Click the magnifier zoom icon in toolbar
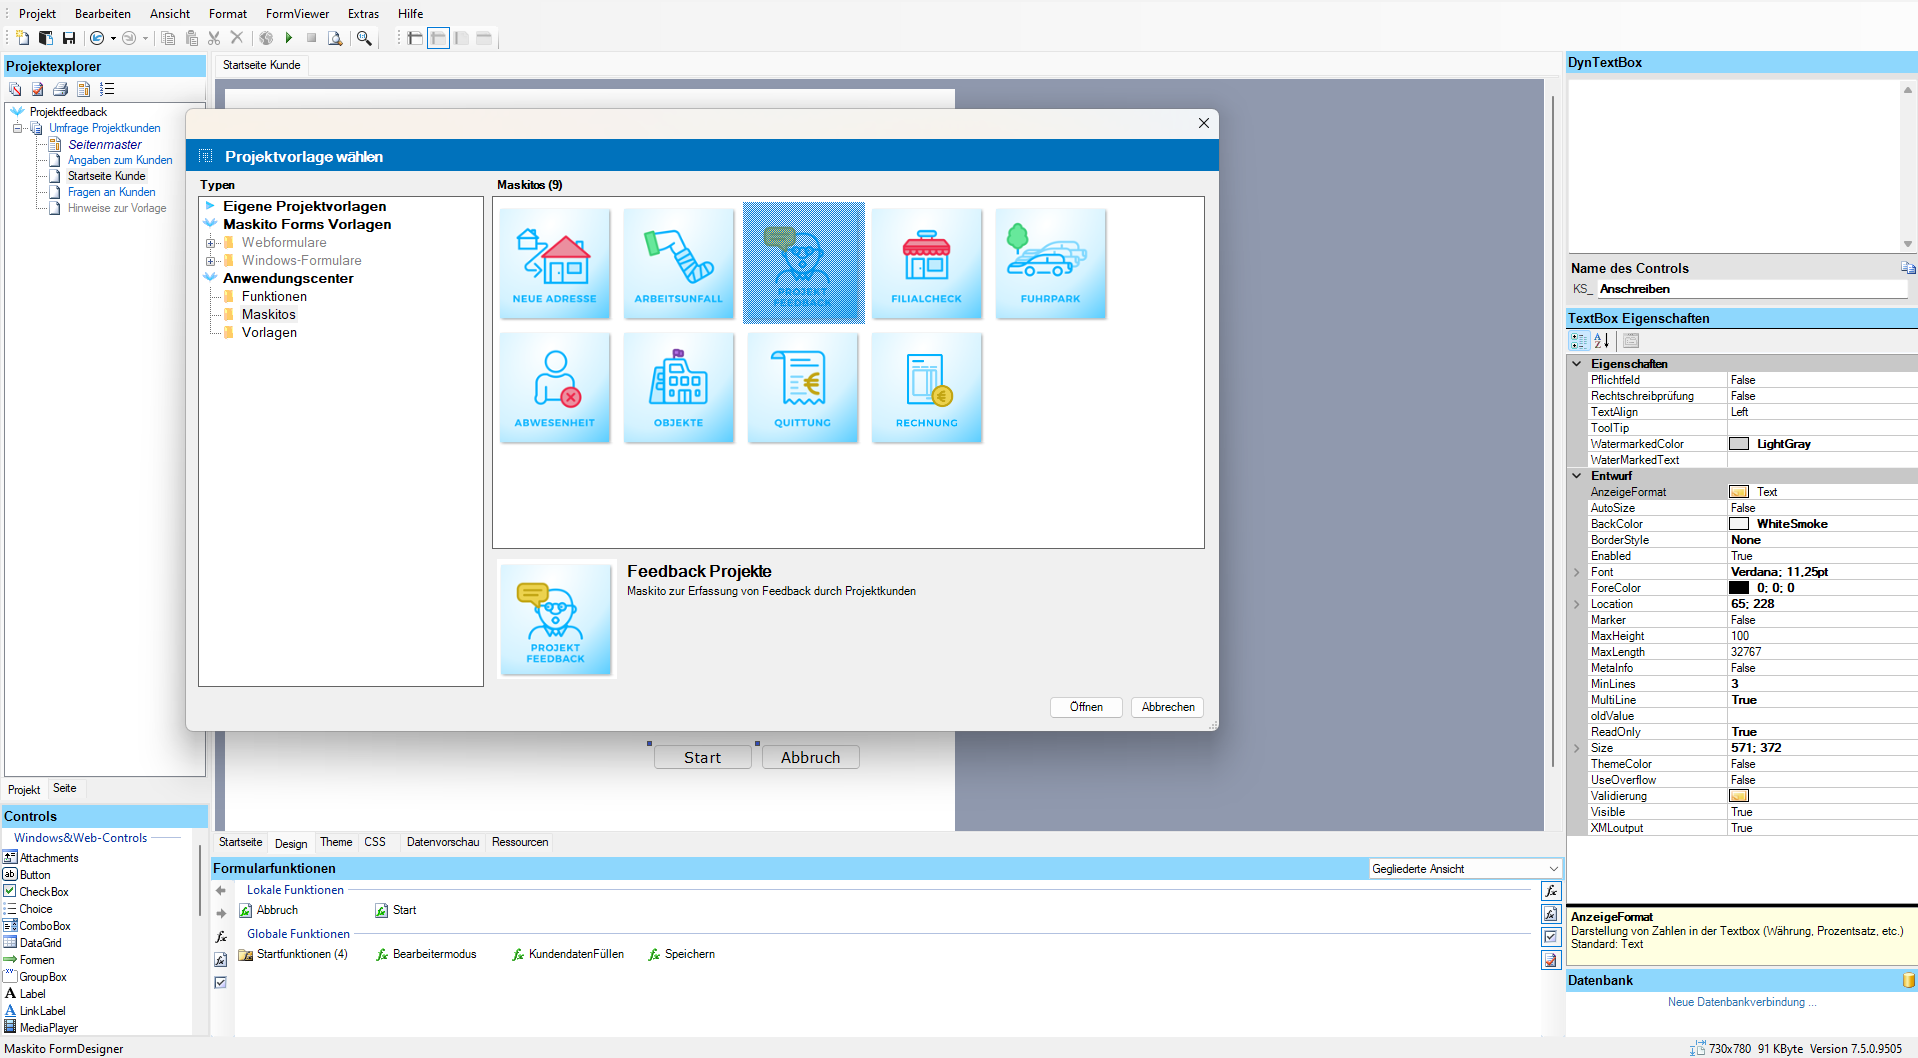Screen dimensions: 1918x1058 point(364,38)
